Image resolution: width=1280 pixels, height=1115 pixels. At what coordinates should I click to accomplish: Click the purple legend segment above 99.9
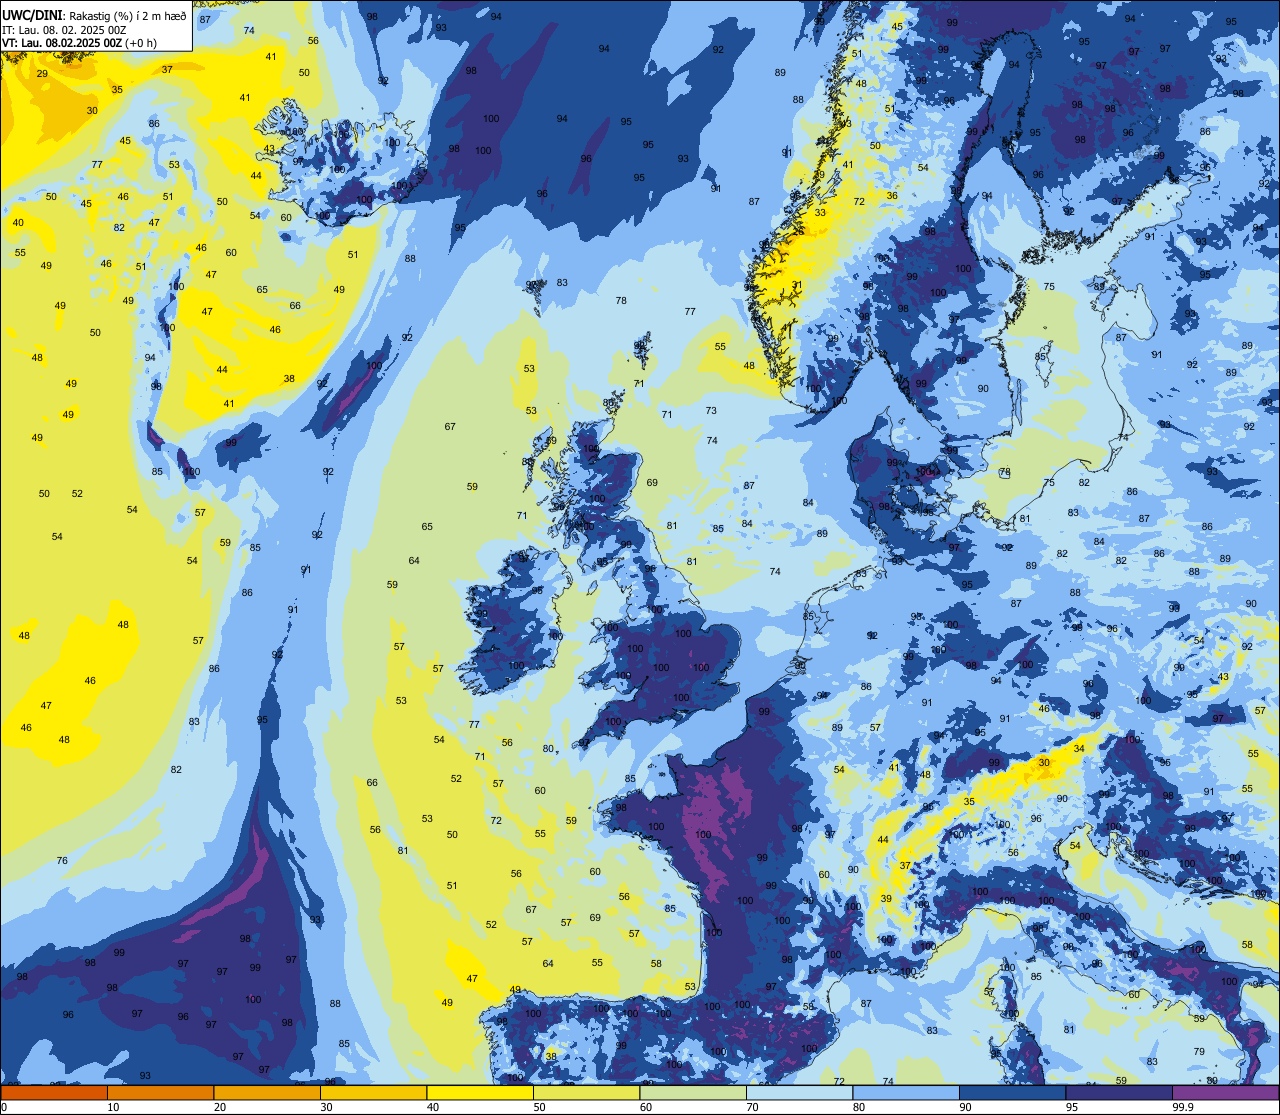click(x=1225, y=1092)
